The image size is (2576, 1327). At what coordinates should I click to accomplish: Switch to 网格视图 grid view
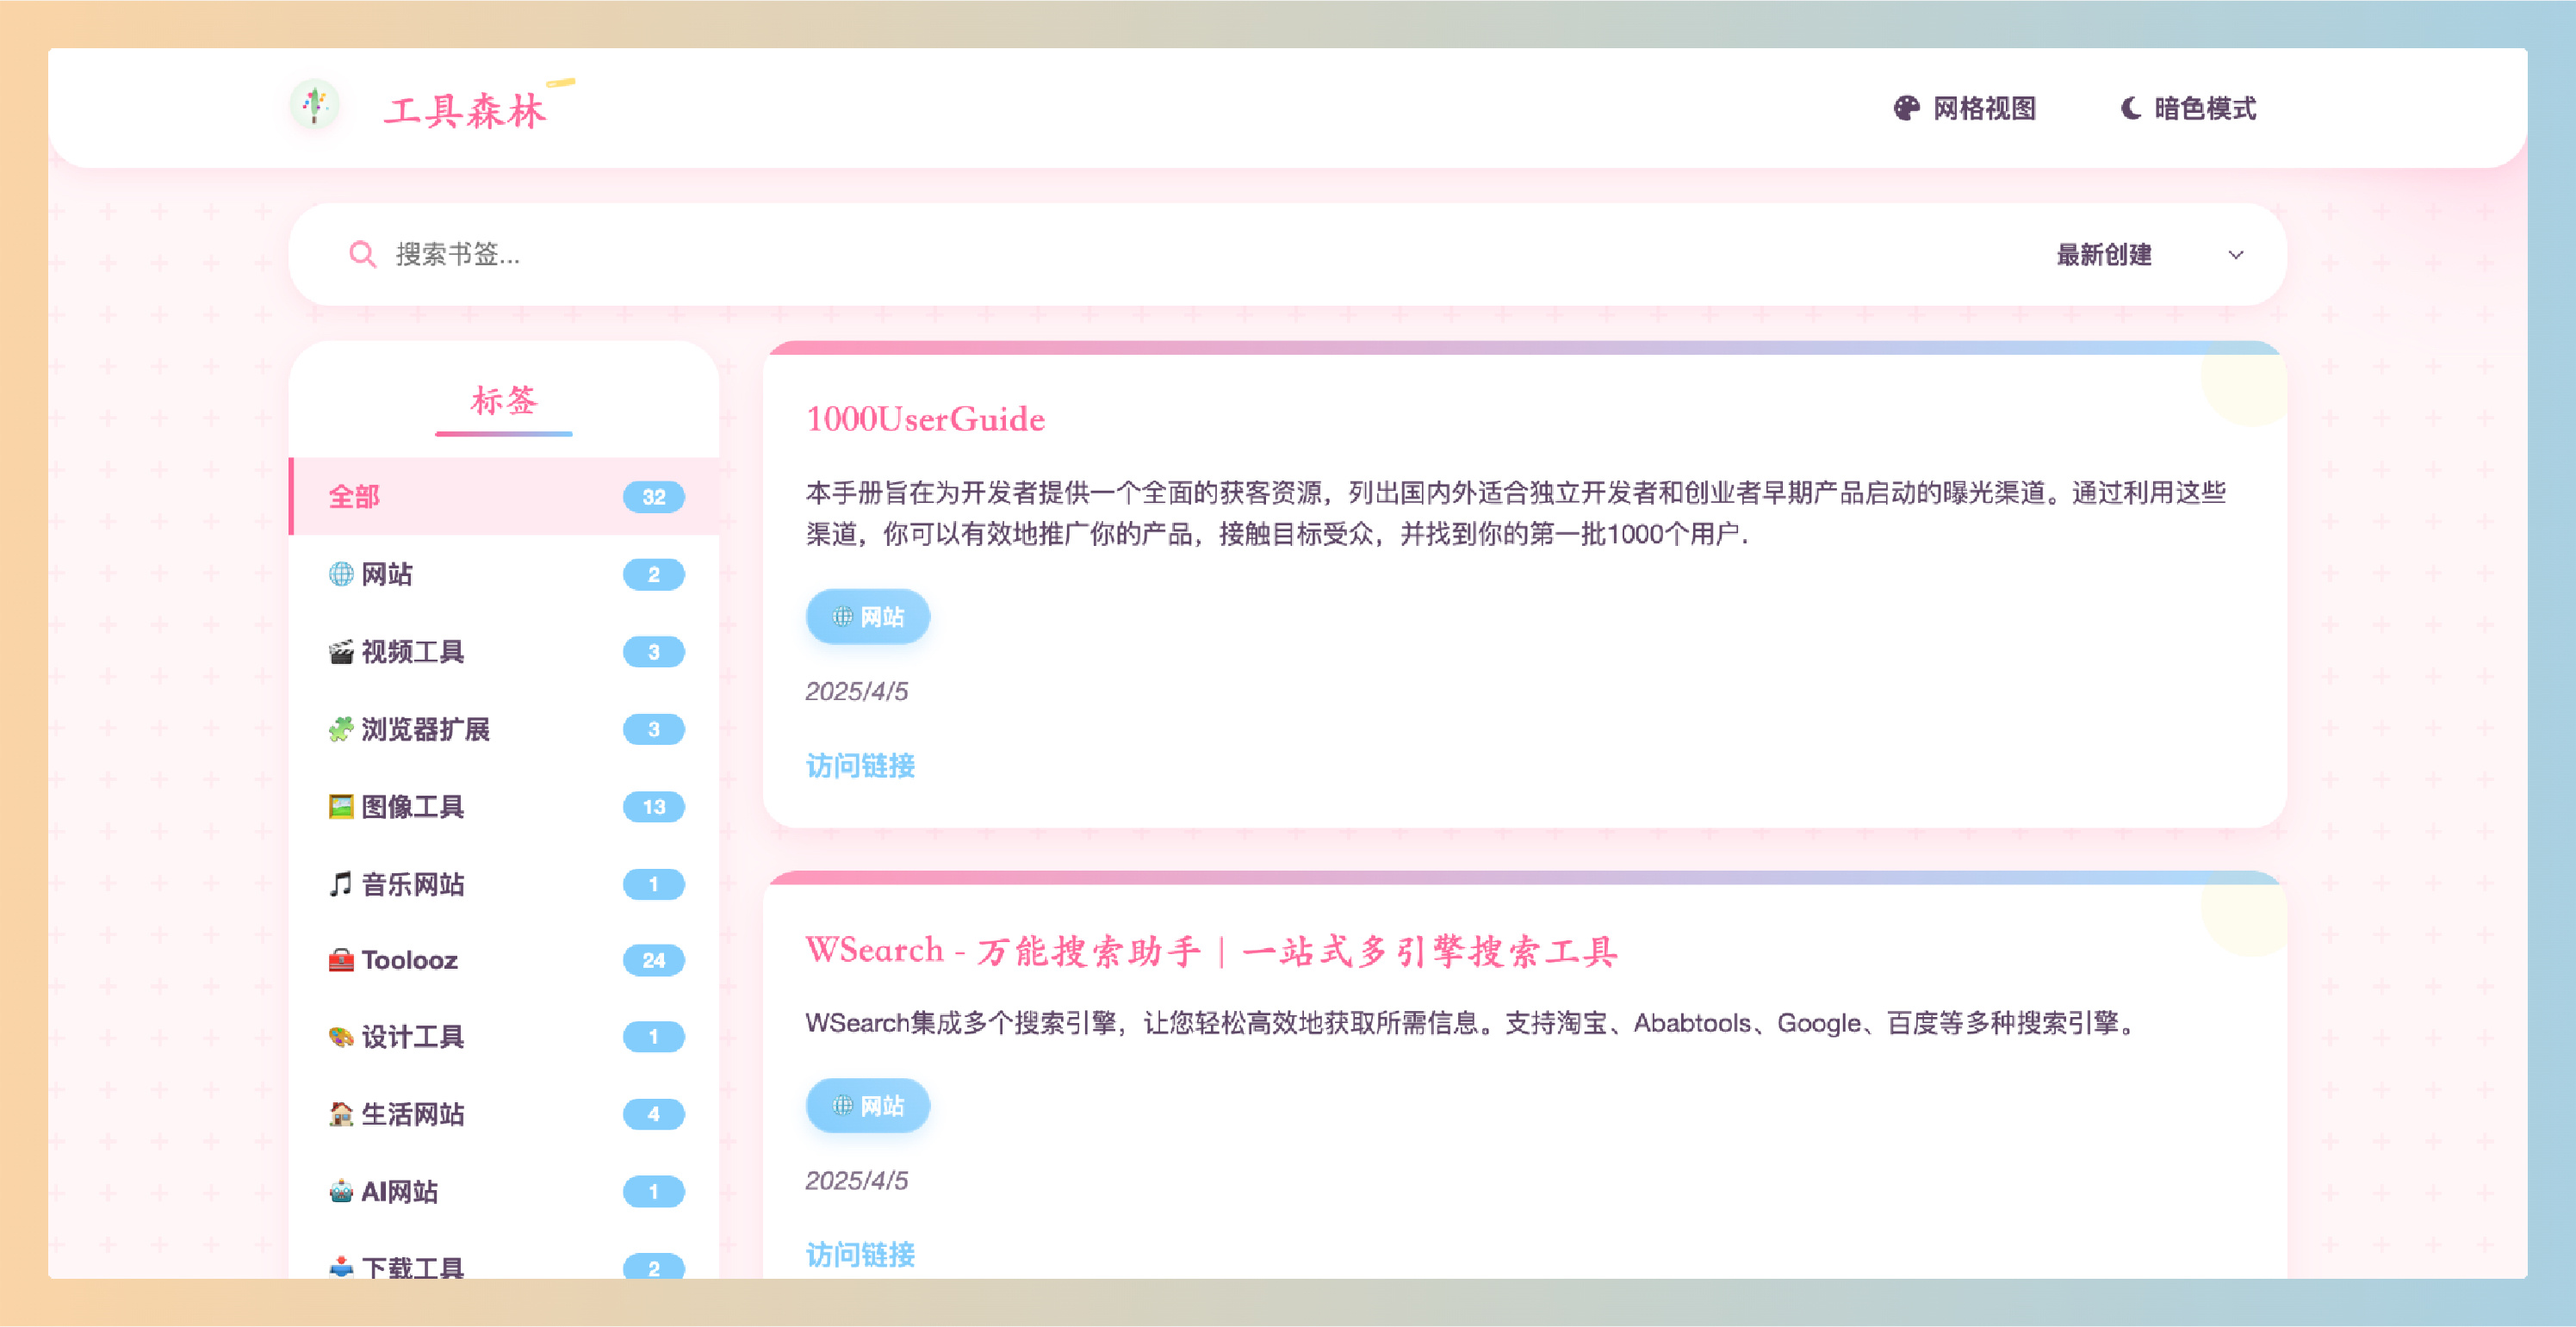pos(1984,108)
